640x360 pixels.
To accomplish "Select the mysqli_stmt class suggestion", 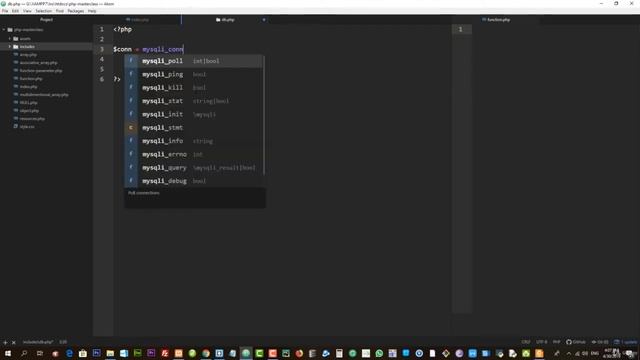I will [194, 127].
